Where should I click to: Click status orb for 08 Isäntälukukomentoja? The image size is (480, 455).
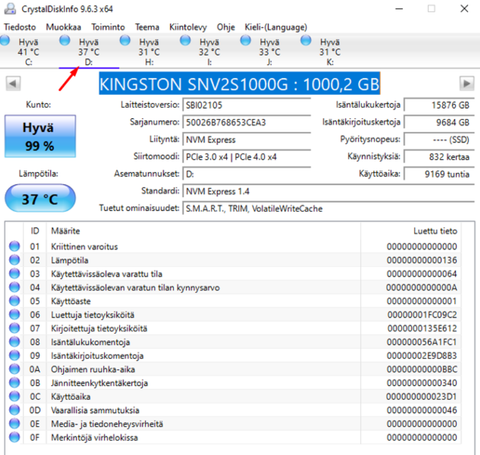[14, 342]
